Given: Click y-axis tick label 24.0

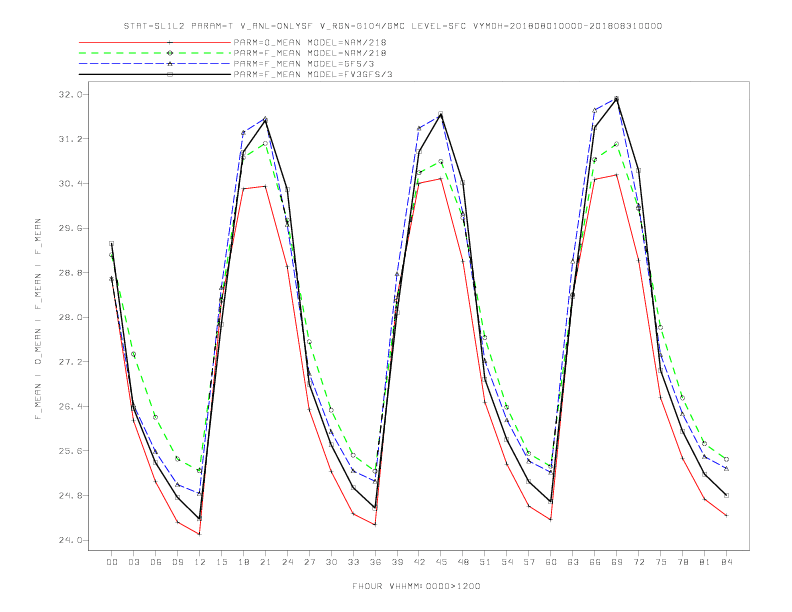Looking at the screenshot, I should coord(70,540).
